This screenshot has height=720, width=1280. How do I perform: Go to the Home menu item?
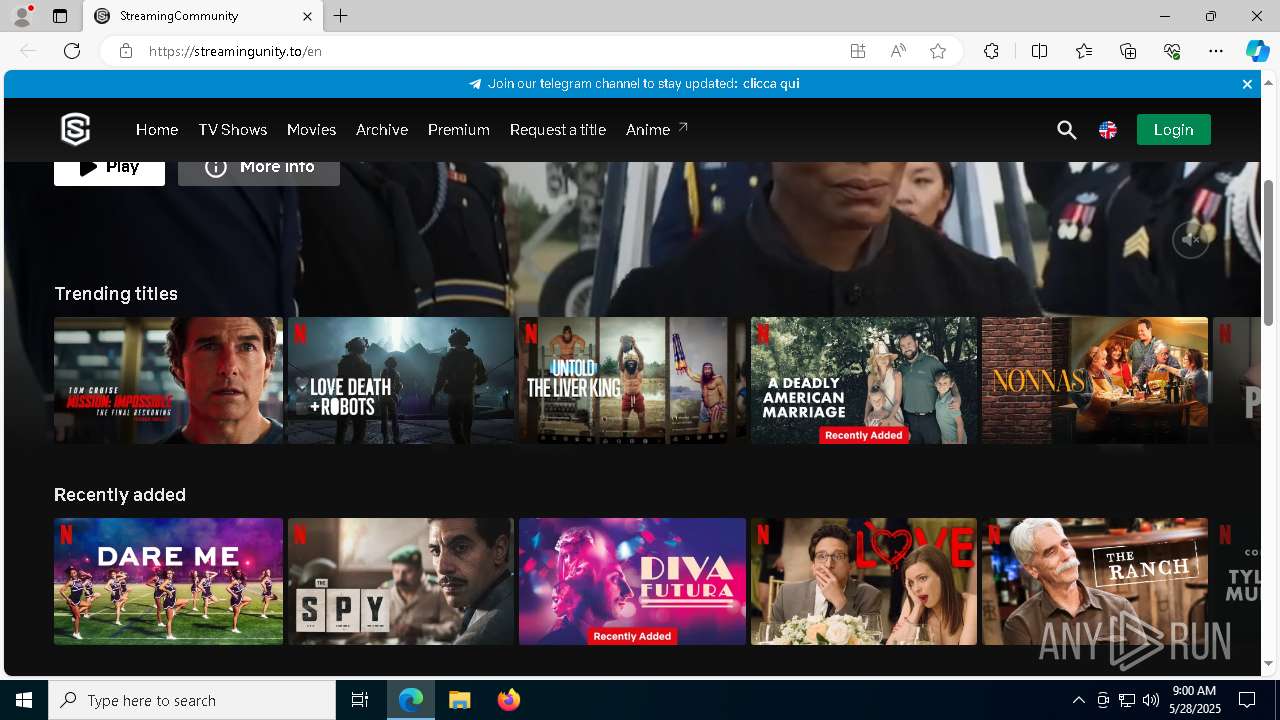[x=157, y=130]
